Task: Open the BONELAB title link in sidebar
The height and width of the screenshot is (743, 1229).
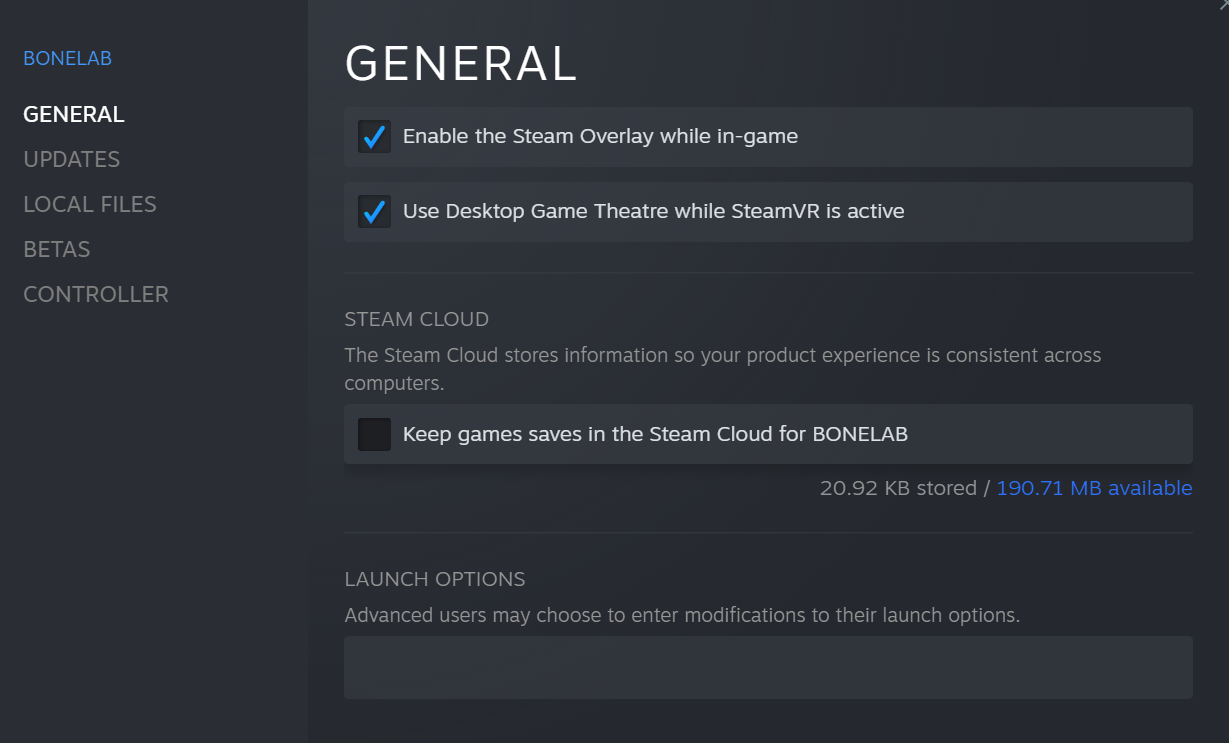Action: (x=67, y=58)
